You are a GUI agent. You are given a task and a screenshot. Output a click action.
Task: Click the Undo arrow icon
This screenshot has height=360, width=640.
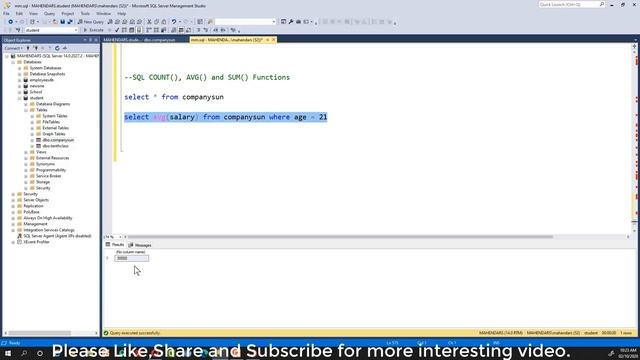pos(173,22)
